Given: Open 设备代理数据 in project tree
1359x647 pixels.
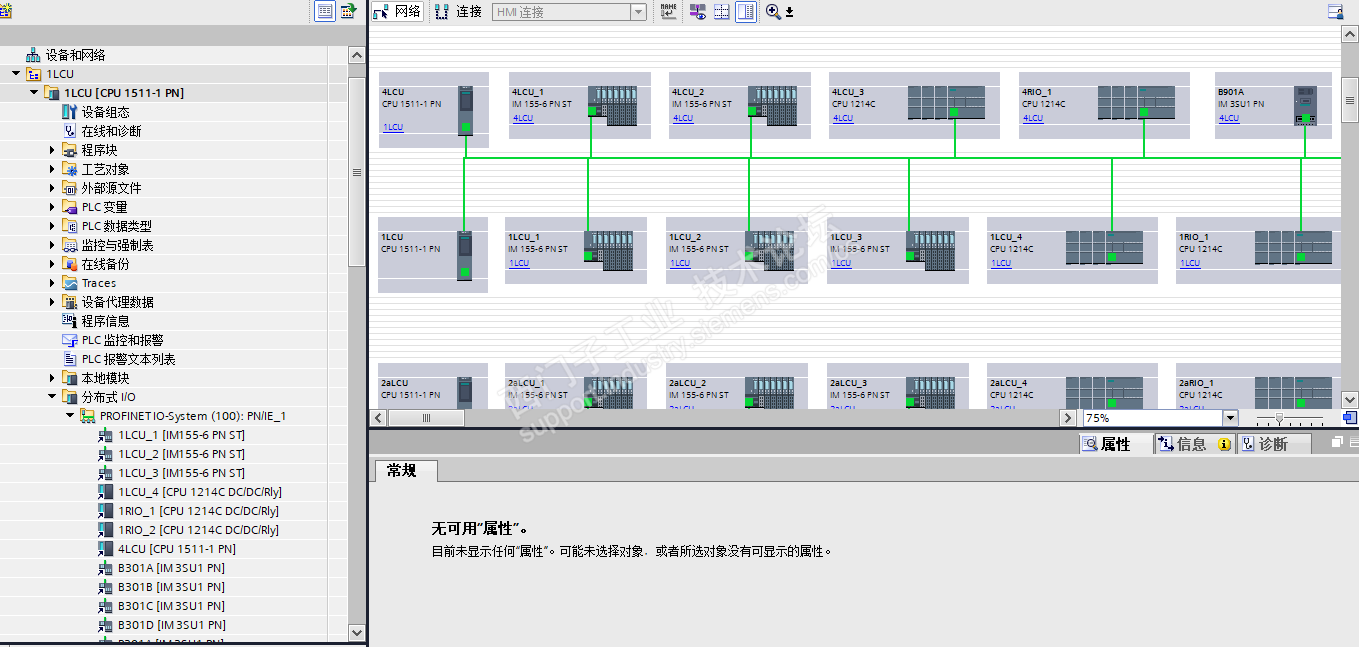Looking at the screenshot, I should [117, 302].
